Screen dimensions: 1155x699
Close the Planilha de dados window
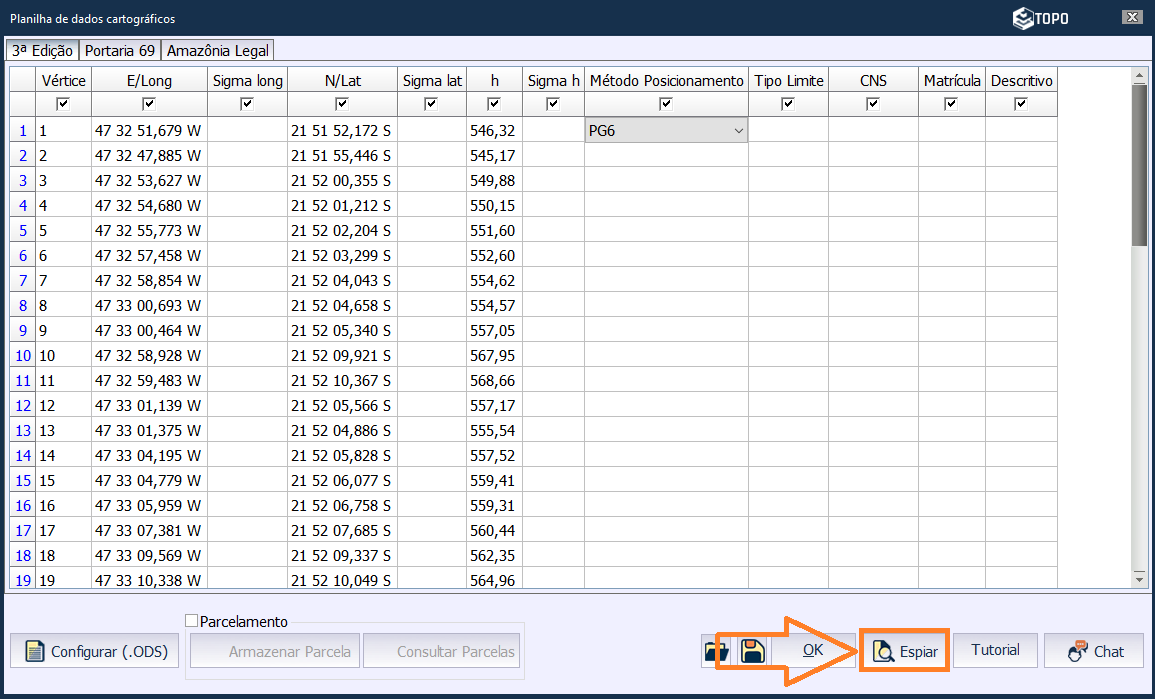1132,18
